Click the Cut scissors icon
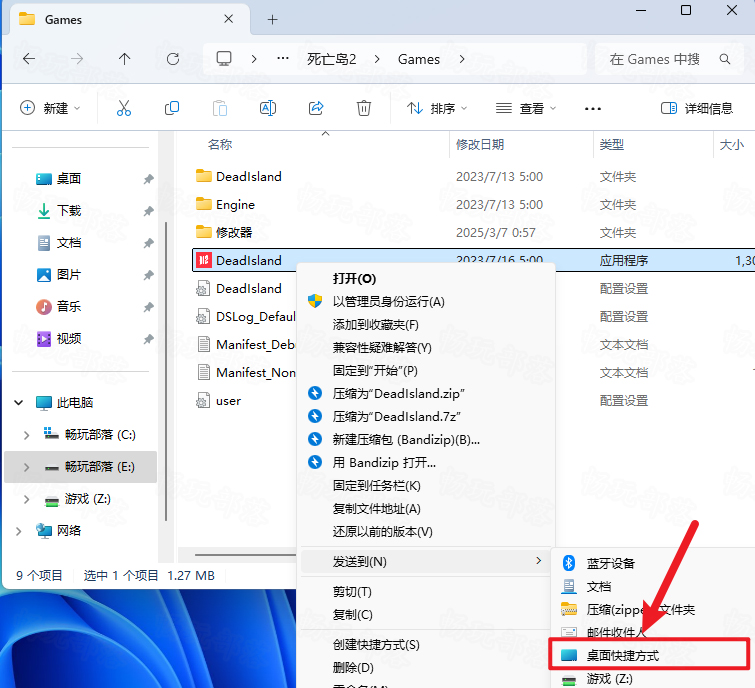This screenshot has height=688, width=755. pyautogui.click(x=124, y=108)
